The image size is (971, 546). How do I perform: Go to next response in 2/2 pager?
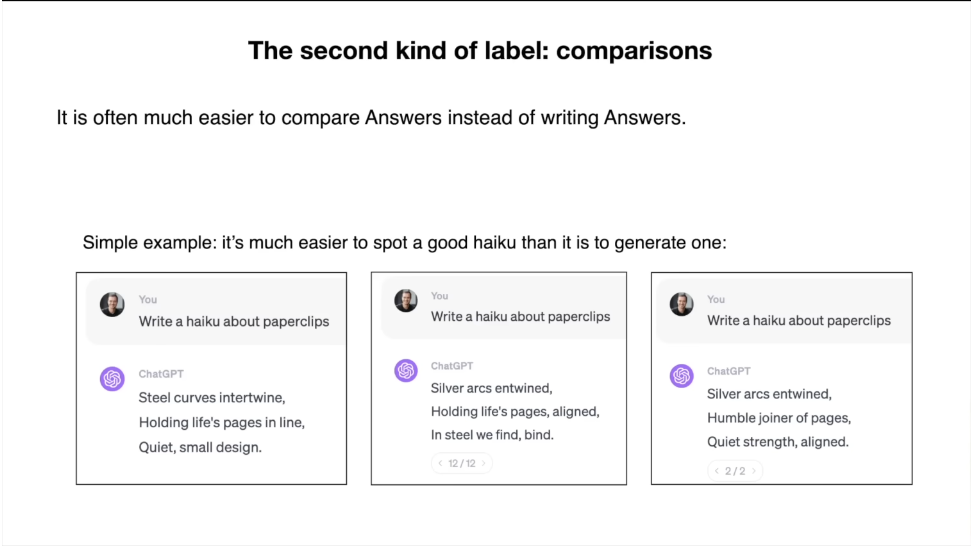click(x=754, y=470)
